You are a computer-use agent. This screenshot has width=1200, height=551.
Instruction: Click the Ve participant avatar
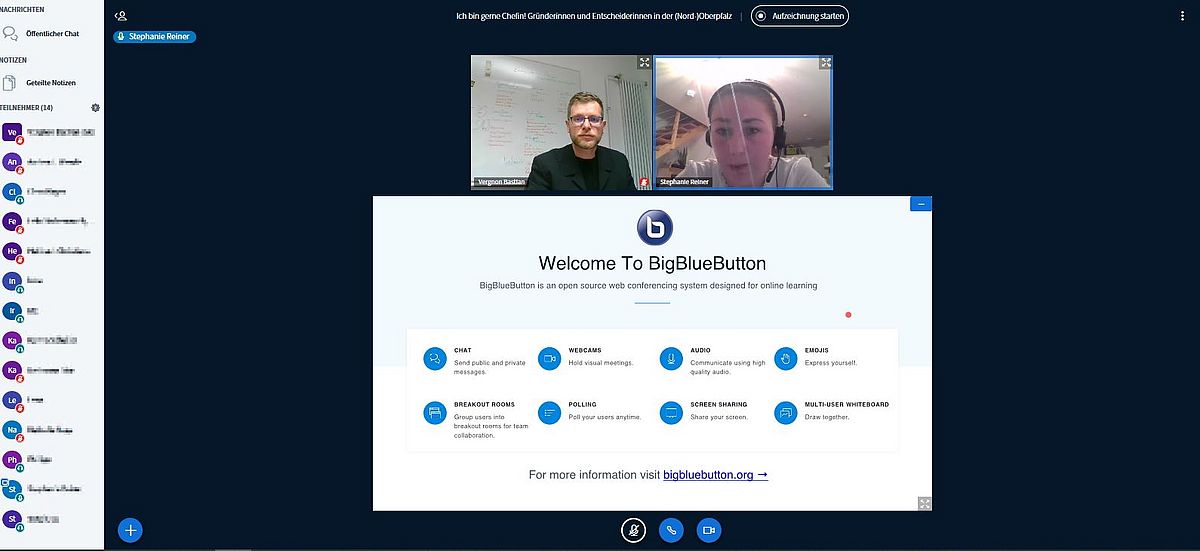click(x=12, y=132)
